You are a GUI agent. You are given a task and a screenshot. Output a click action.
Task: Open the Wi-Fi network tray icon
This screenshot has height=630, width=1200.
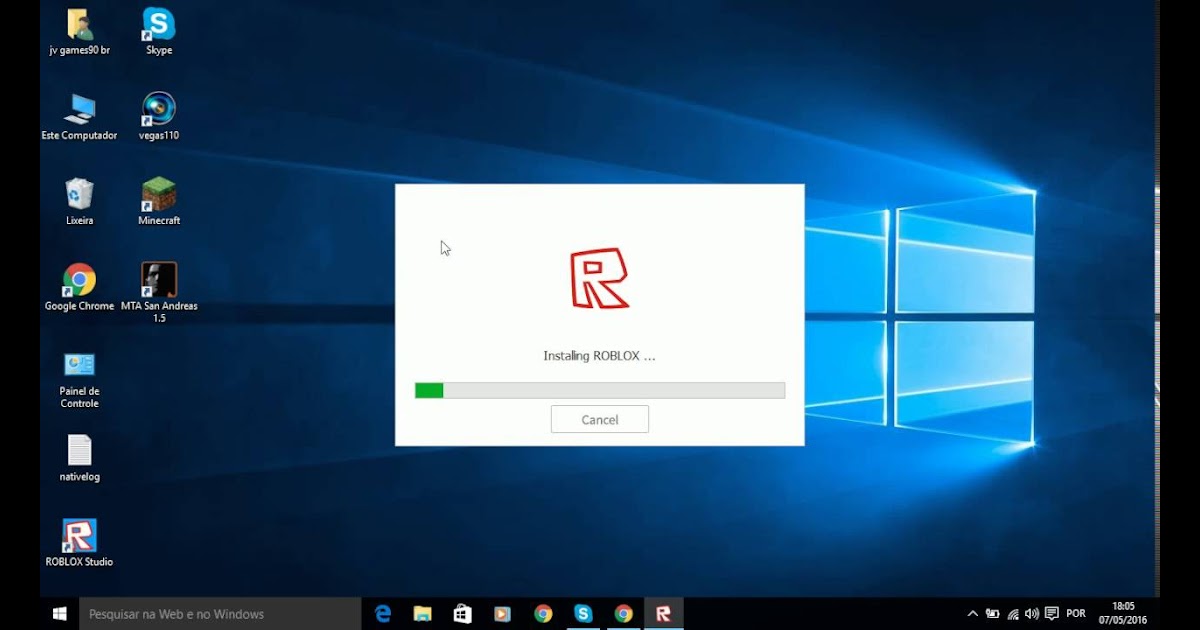1013,614
